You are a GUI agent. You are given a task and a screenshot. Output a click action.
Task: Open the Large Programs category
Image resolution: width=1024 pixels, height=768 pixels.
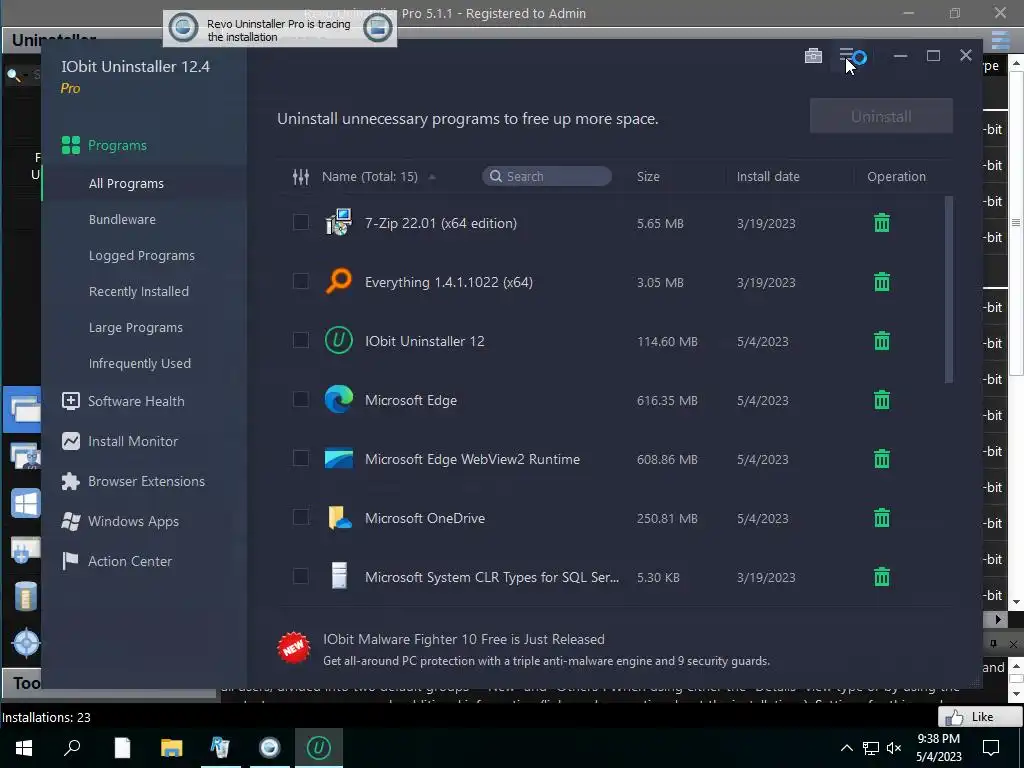pos(136,327)
